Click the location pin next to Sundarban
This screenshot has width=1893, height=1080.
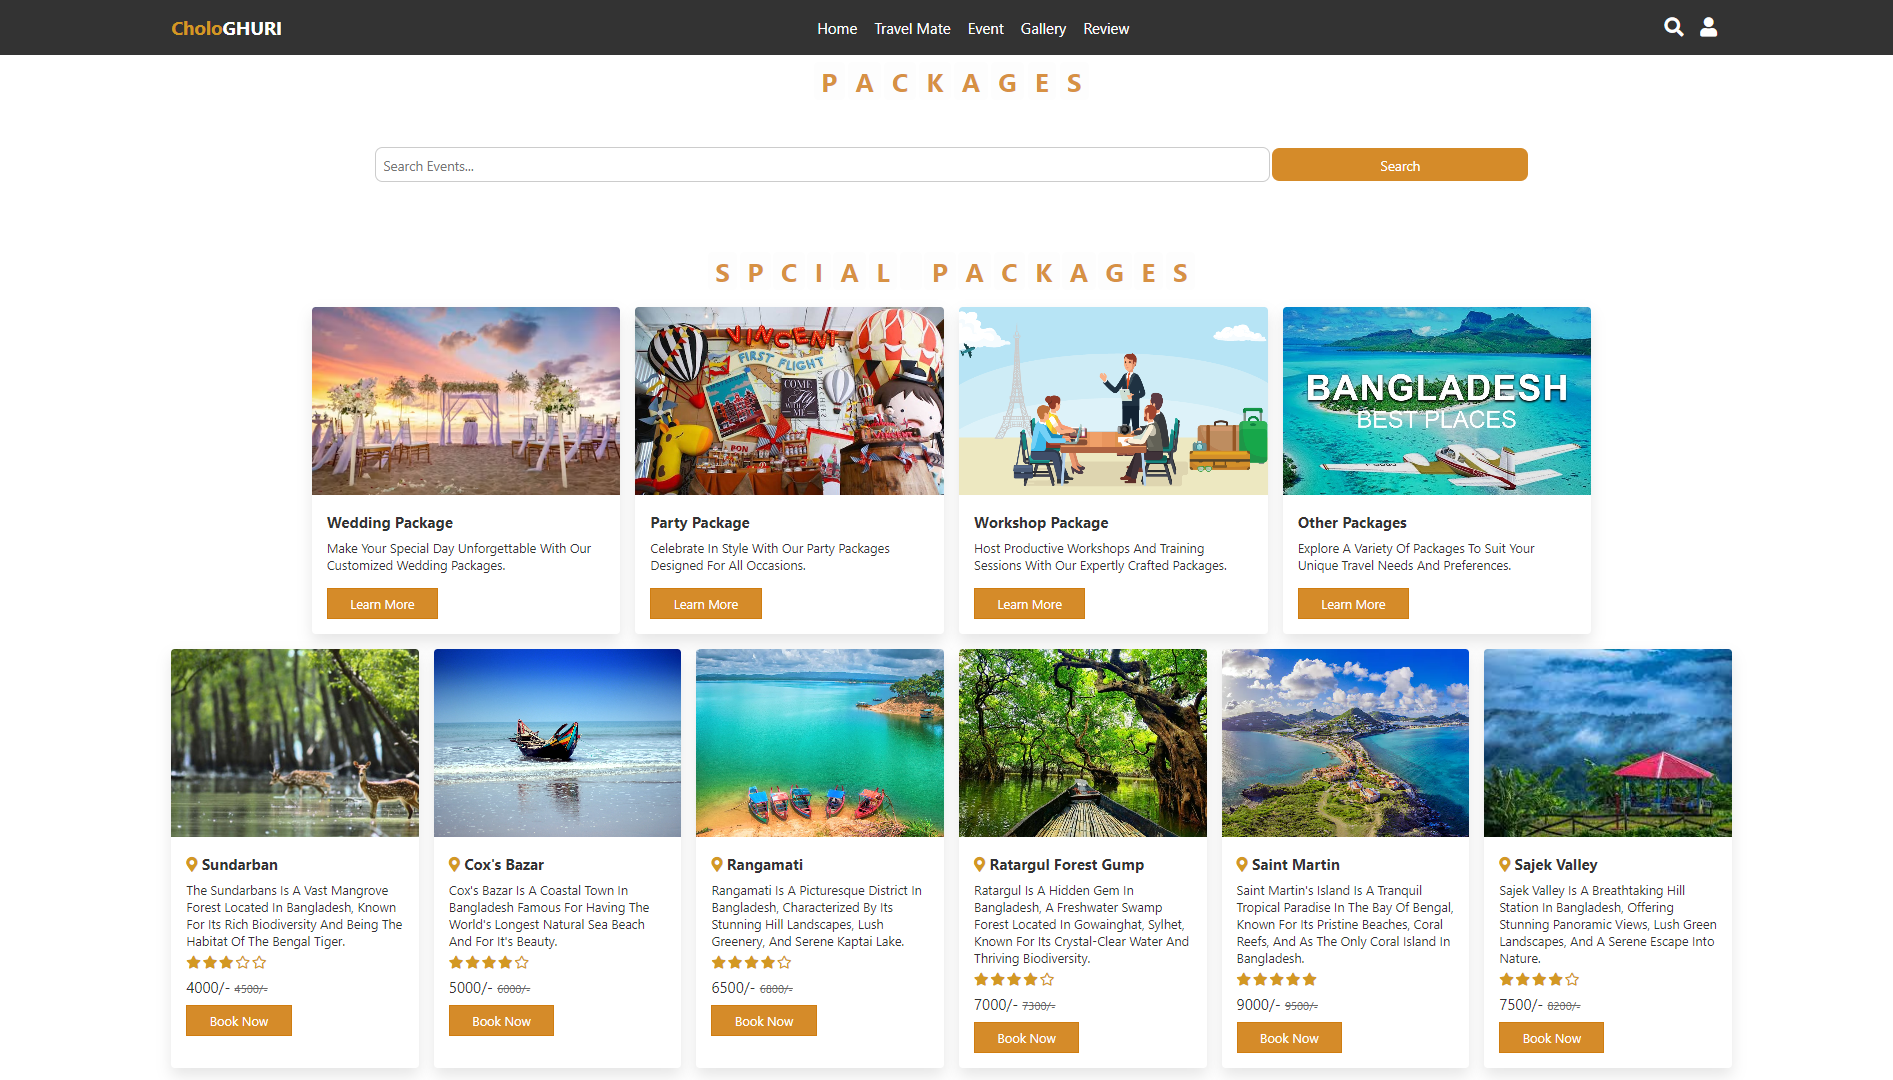point(191,864)
